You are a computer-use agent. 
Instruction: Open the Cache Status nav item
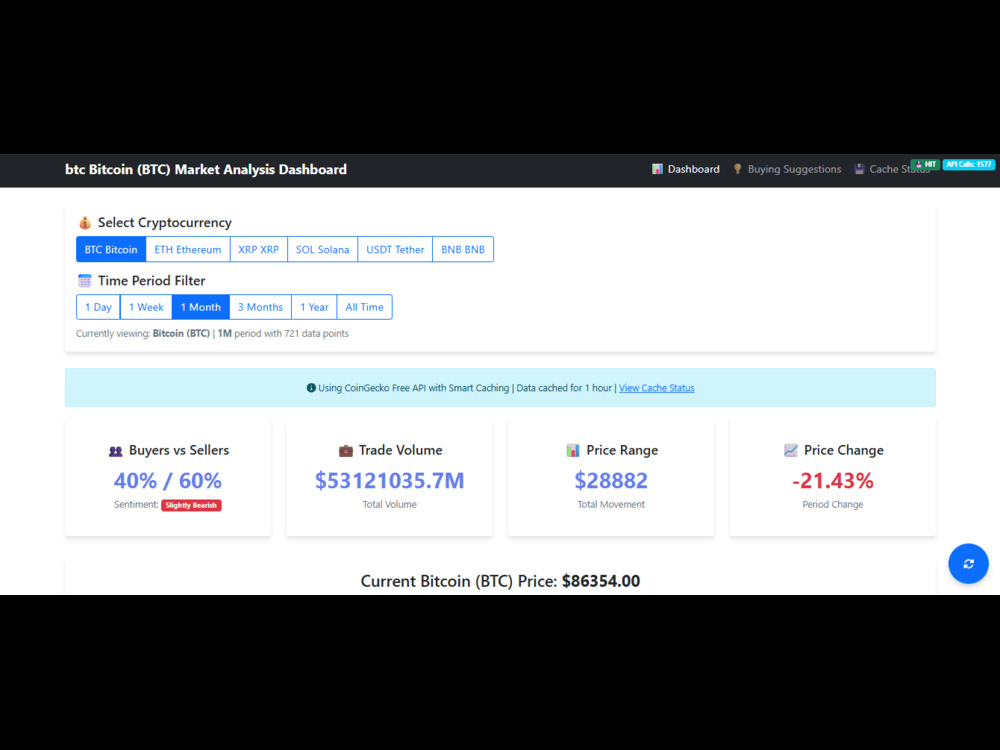[892, 169]
